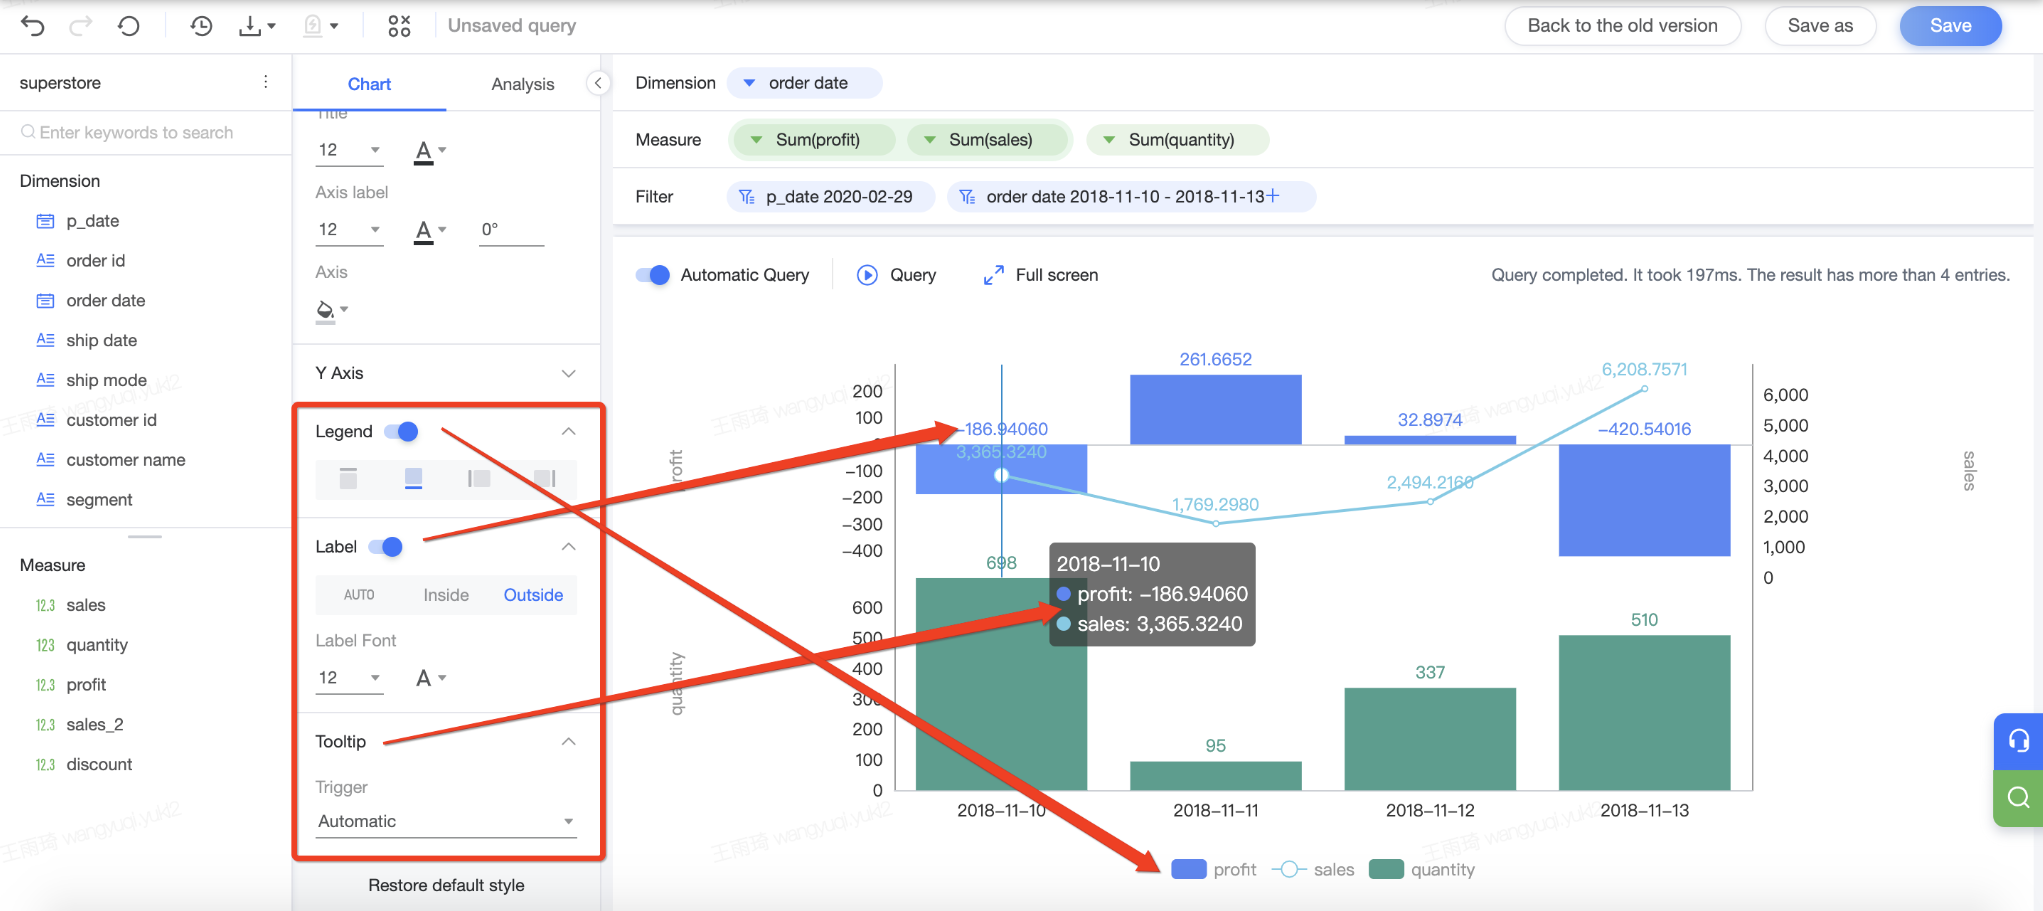Click the refresh icon in toolbar
Image resolution: width=2043 pixels, height=911 pixels.
129,26
